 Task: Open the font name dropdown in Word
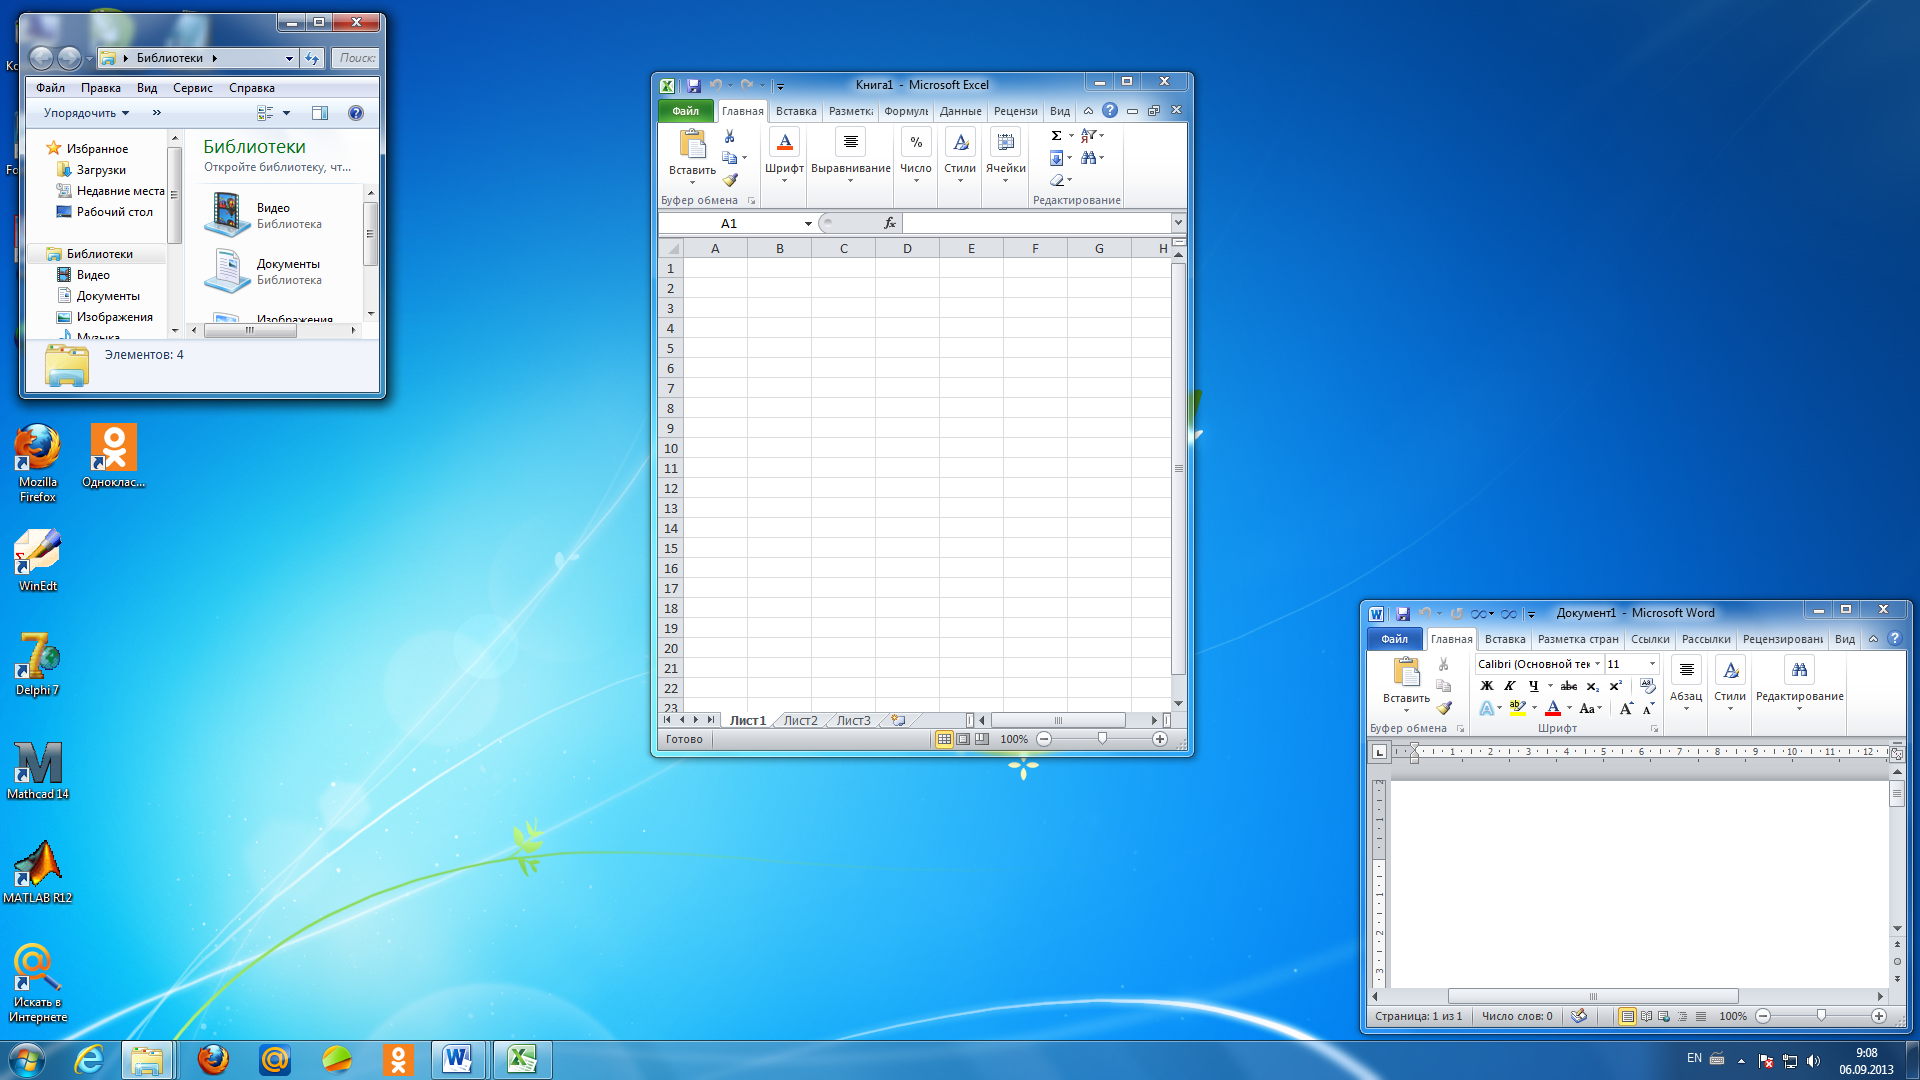[x=1597, y=664]
